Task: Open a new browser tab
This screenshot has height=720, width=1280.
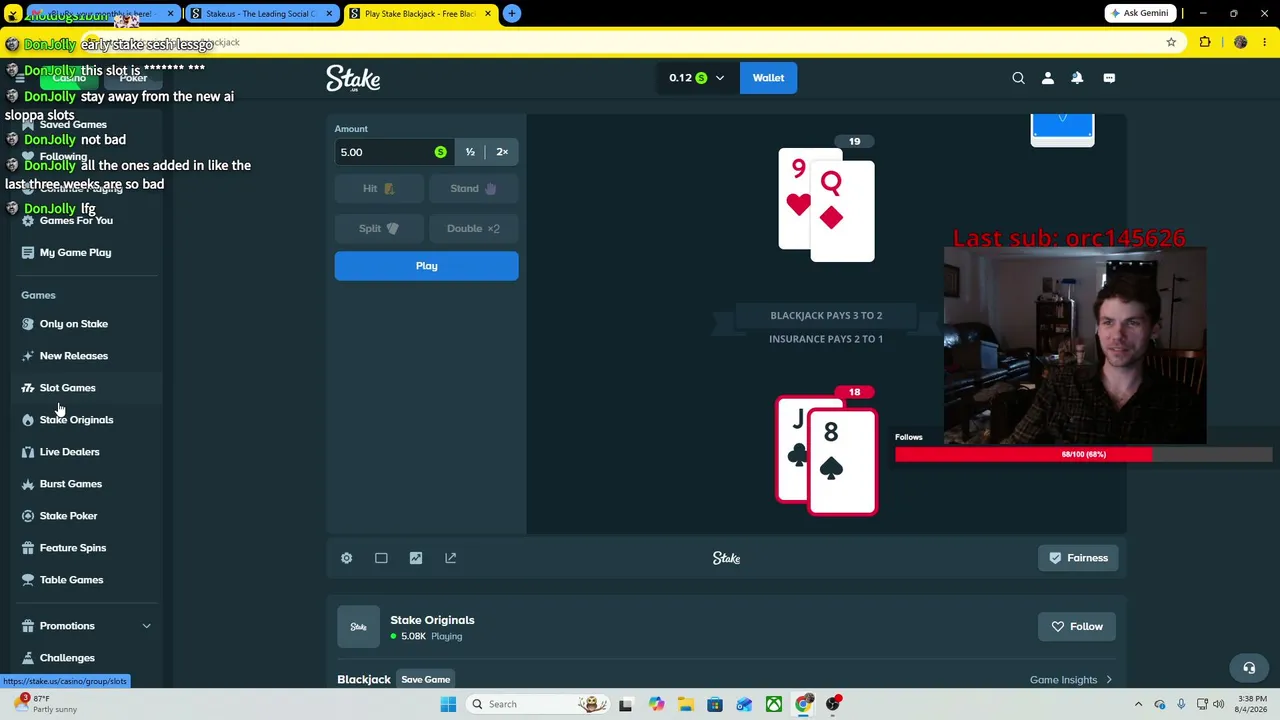Action: coord(511,14)
